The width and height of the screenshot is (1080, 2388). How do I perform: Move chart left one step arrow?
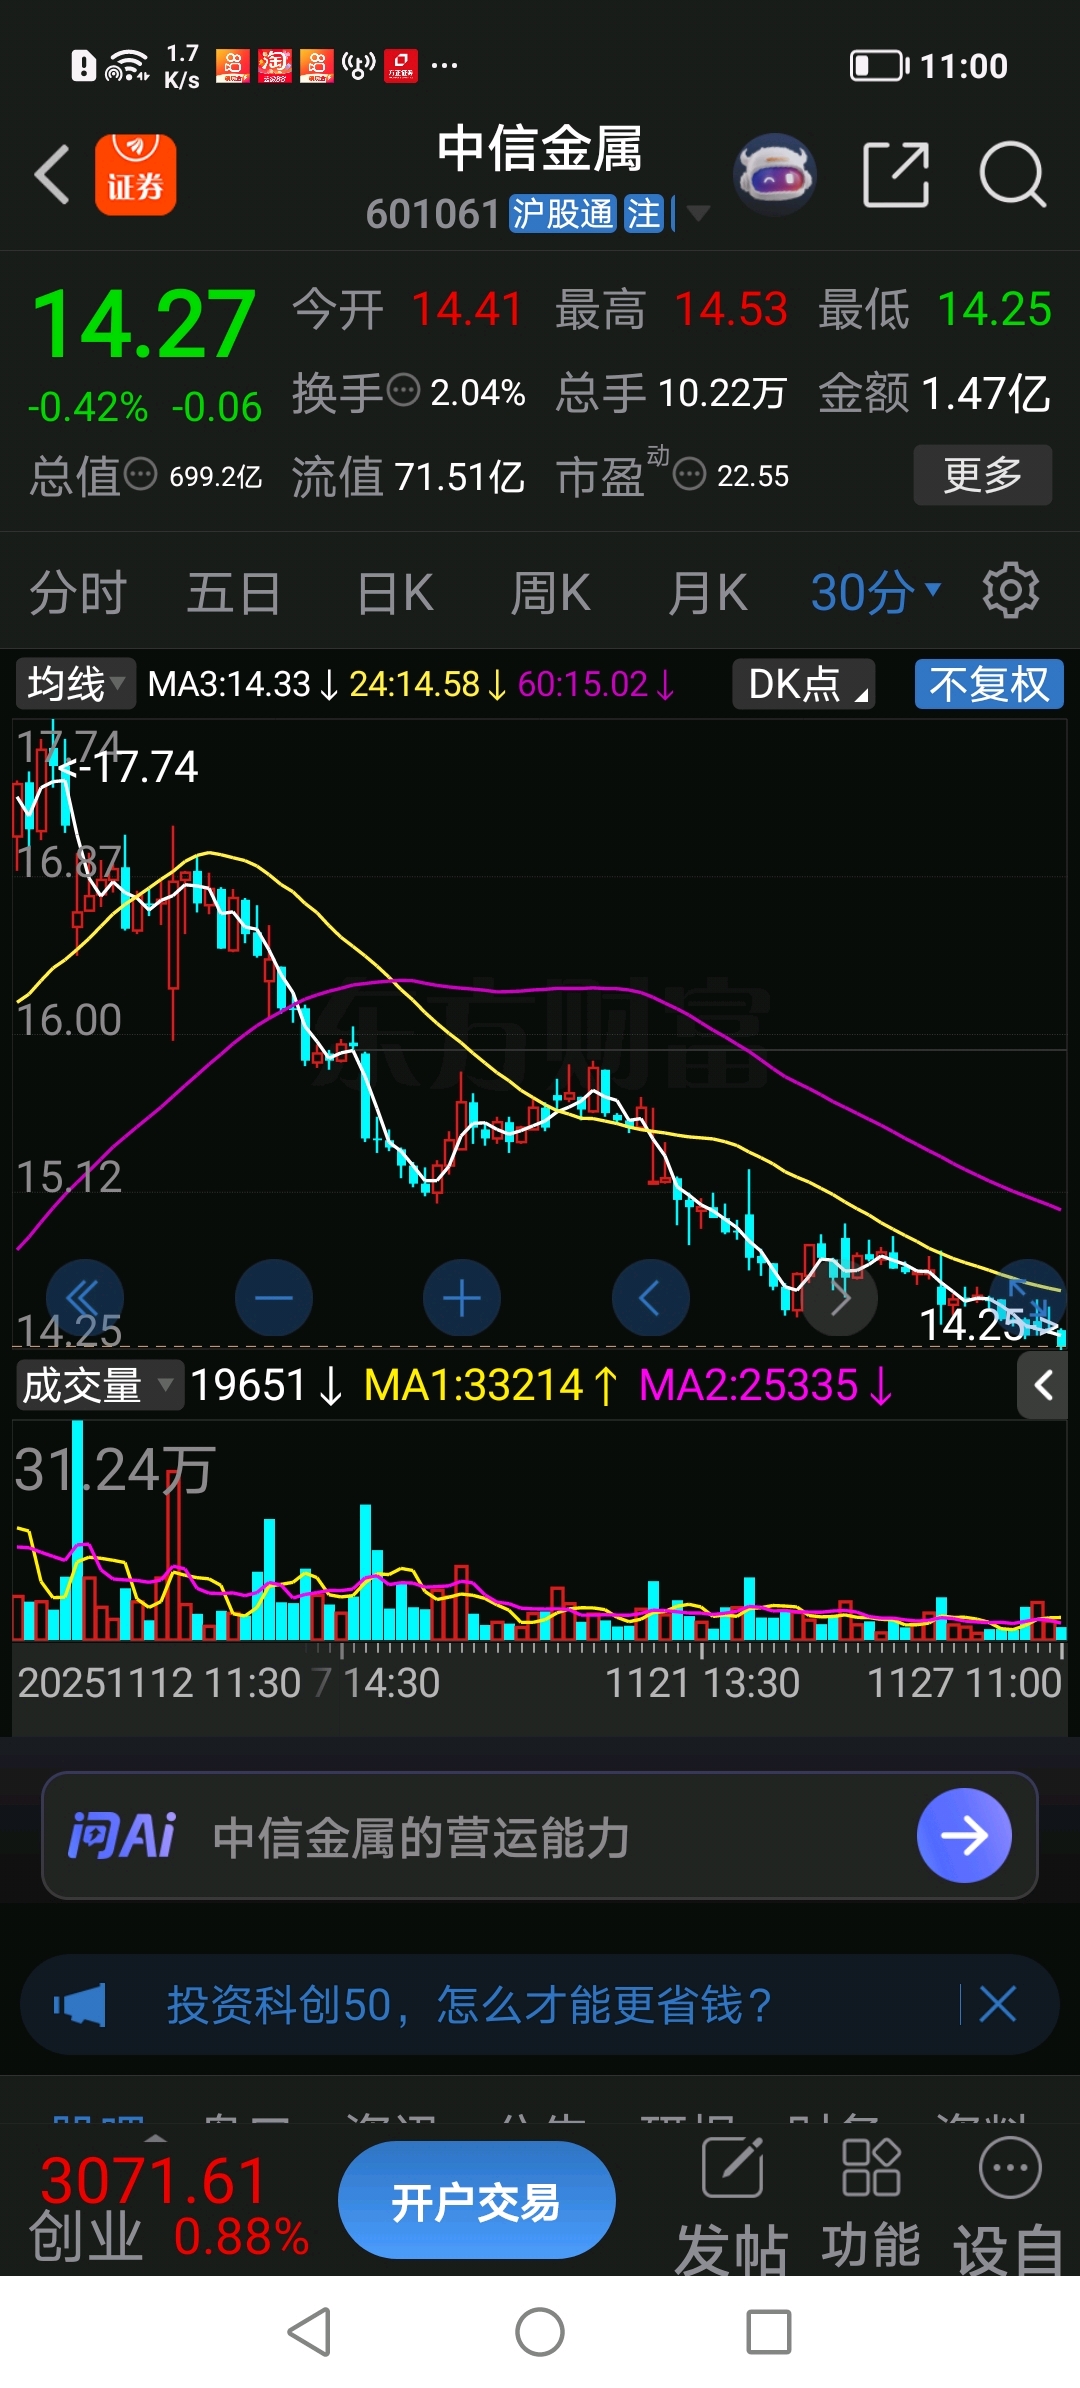pyautogui.click(x=650, y=1298)
